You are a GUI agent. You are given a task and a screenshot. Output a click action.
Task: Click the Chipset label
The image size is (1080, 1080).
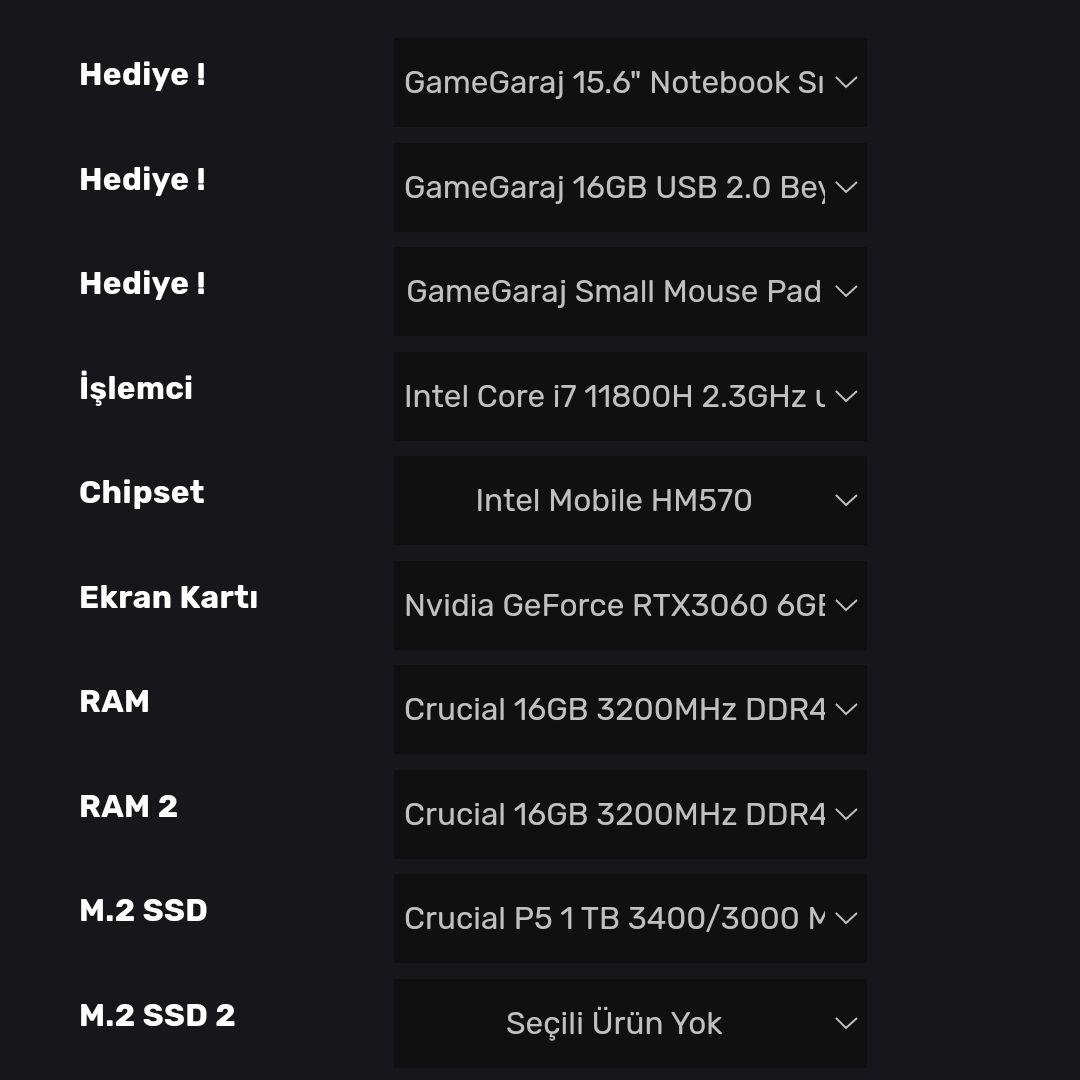142,493
